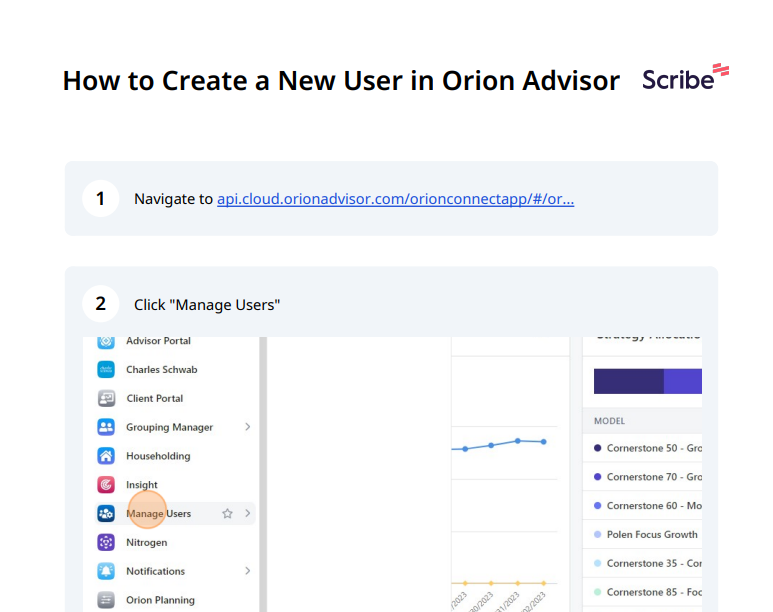The height and width of the screenshot is (612, 773).
Task: Open the api.cloud.orionadvisor.com link
Action: click(x=395, y=199)
